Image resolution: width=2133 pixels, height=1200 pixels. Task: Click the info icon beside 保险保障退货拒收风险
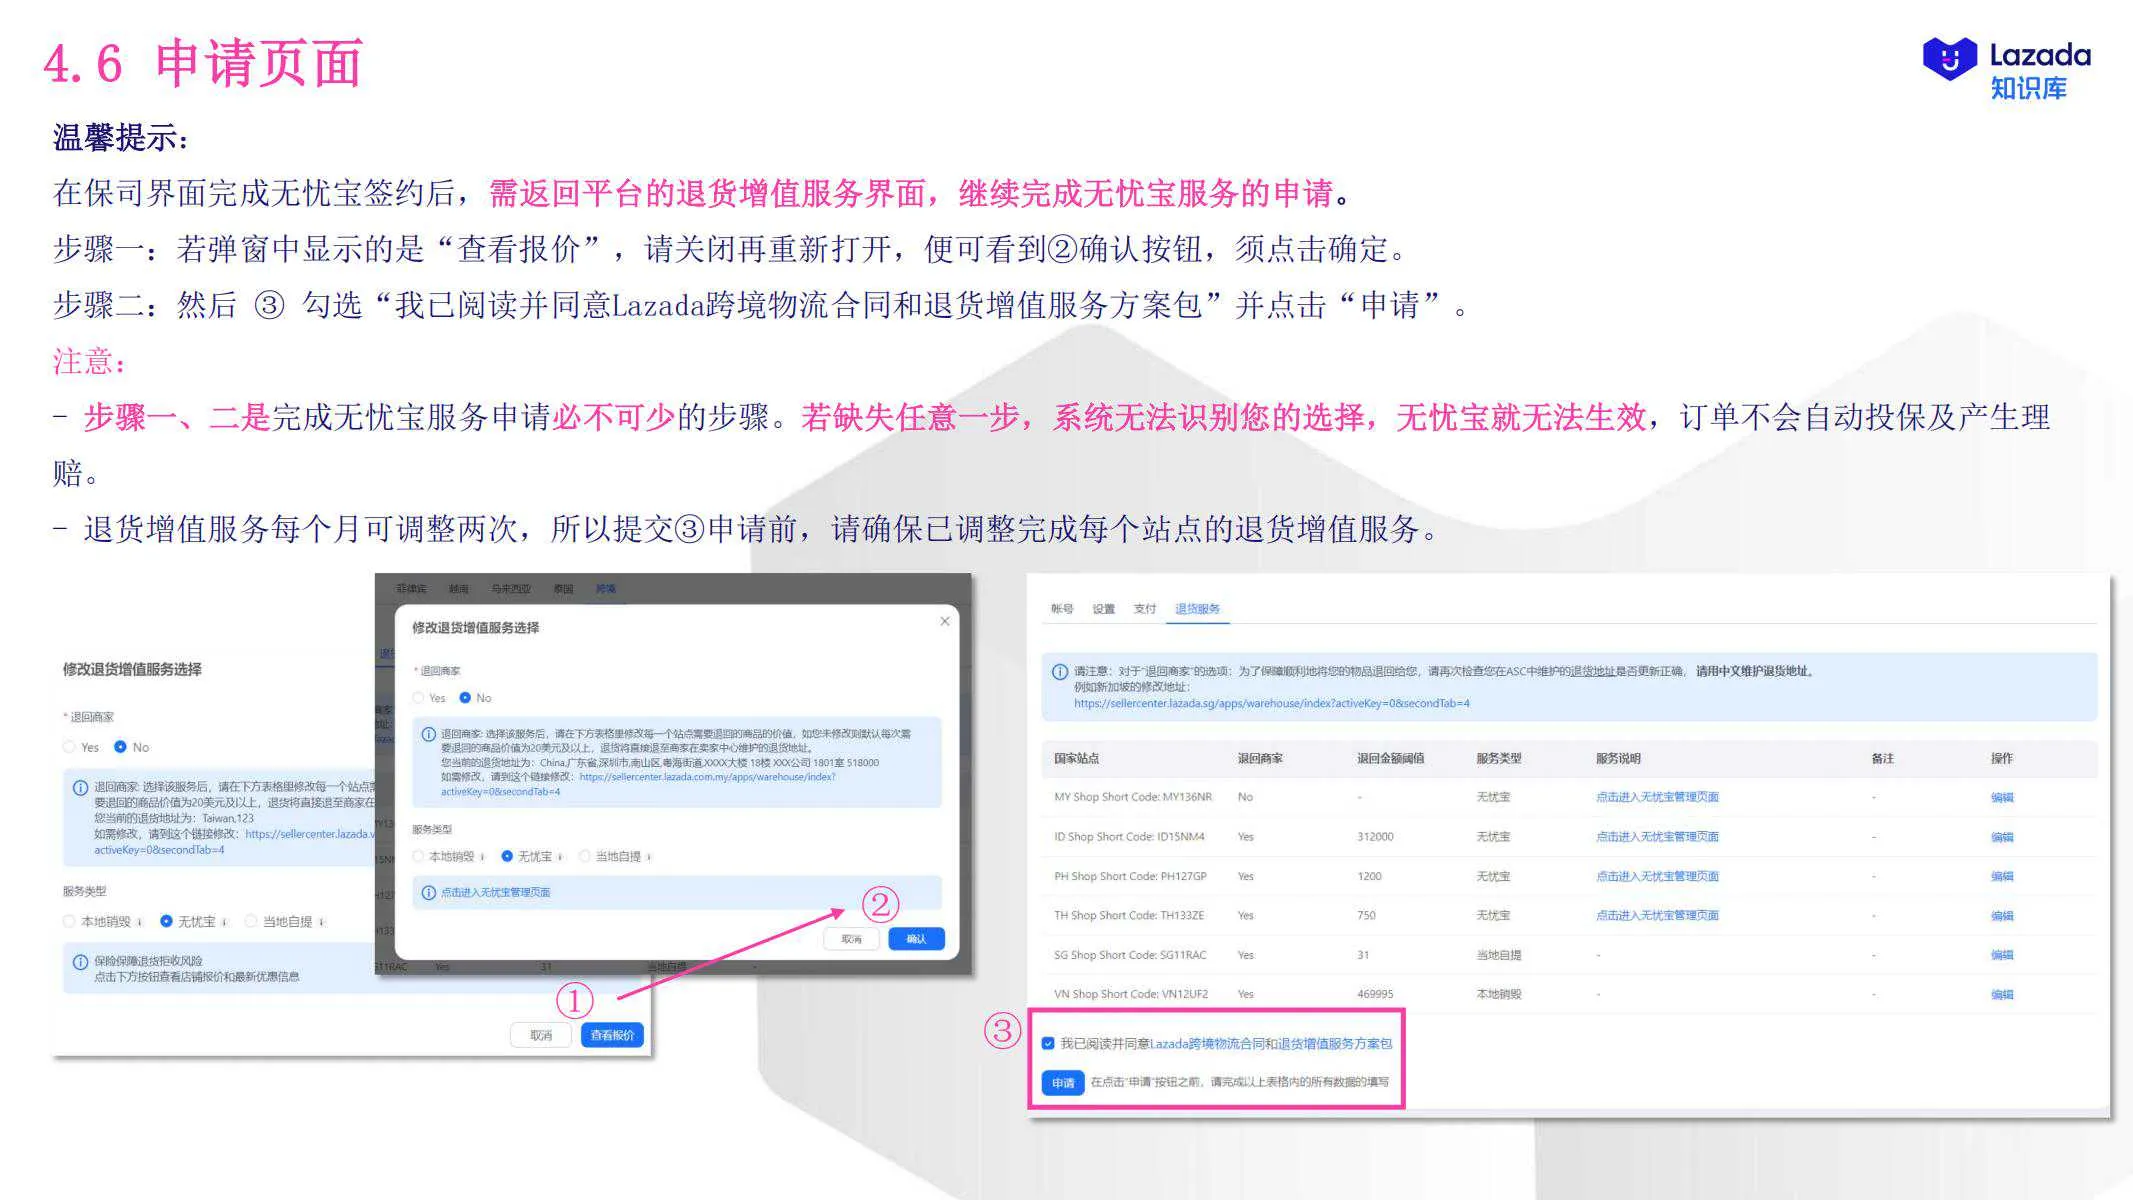78,960
